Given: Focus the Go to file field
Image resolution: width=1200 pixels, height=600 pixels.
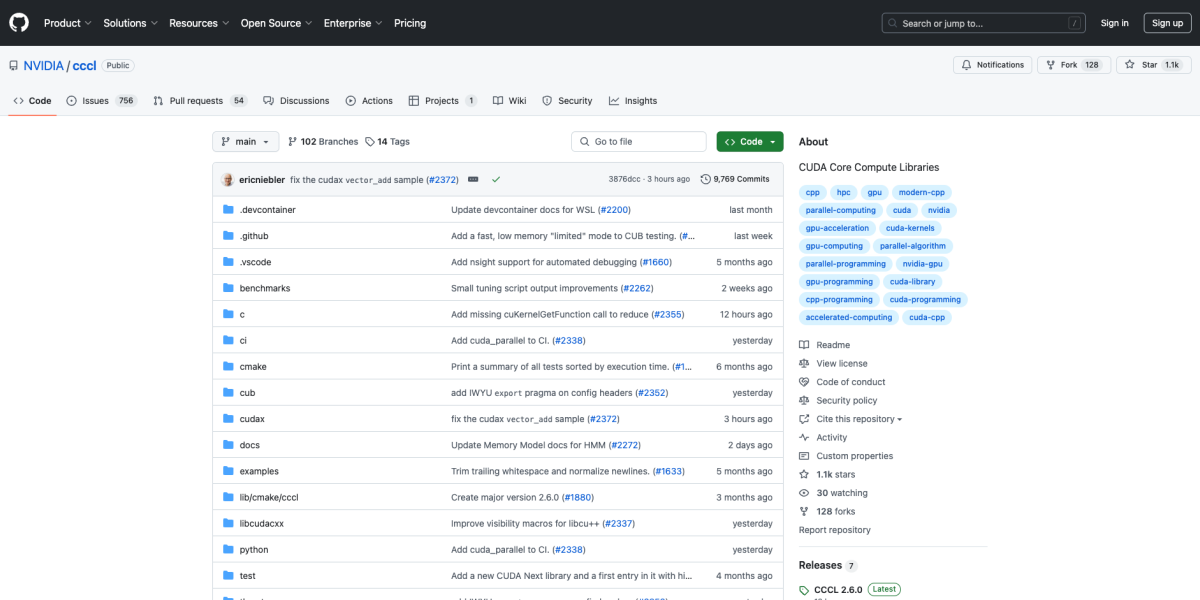Looking at the screenshot, I should click(x=639, y=142).
